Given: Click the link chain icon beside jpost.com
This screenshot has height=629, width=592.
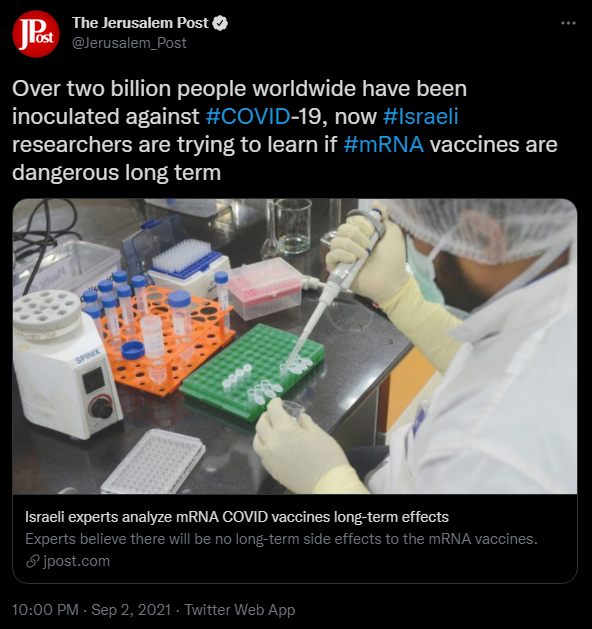Looking at the screenshot, I should (x=32, y=561).
